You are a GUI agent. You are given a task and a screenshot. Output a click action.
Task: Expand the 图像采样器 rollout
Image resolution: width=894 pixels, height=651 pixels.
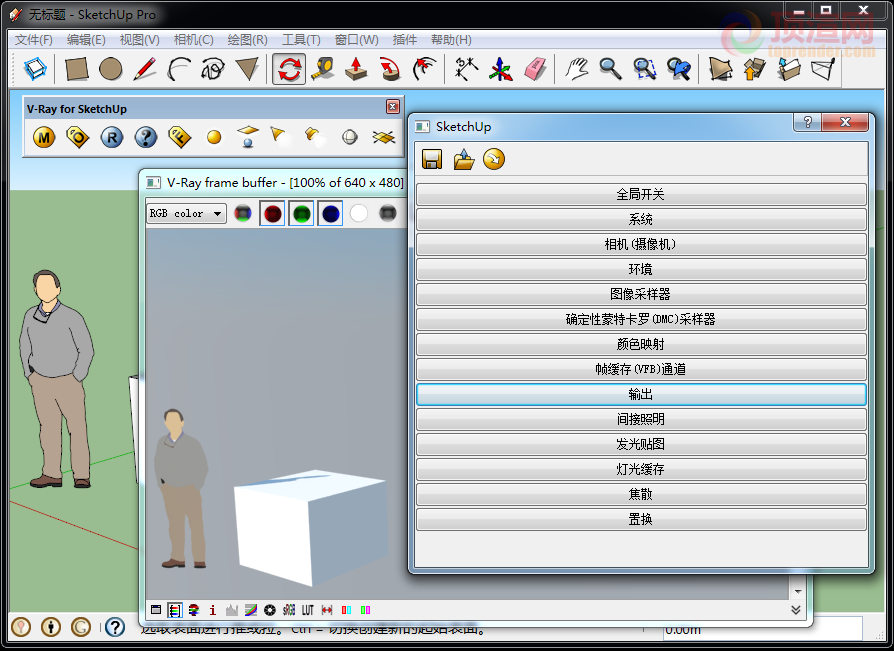pyautogui.click(x=641, y=295)
